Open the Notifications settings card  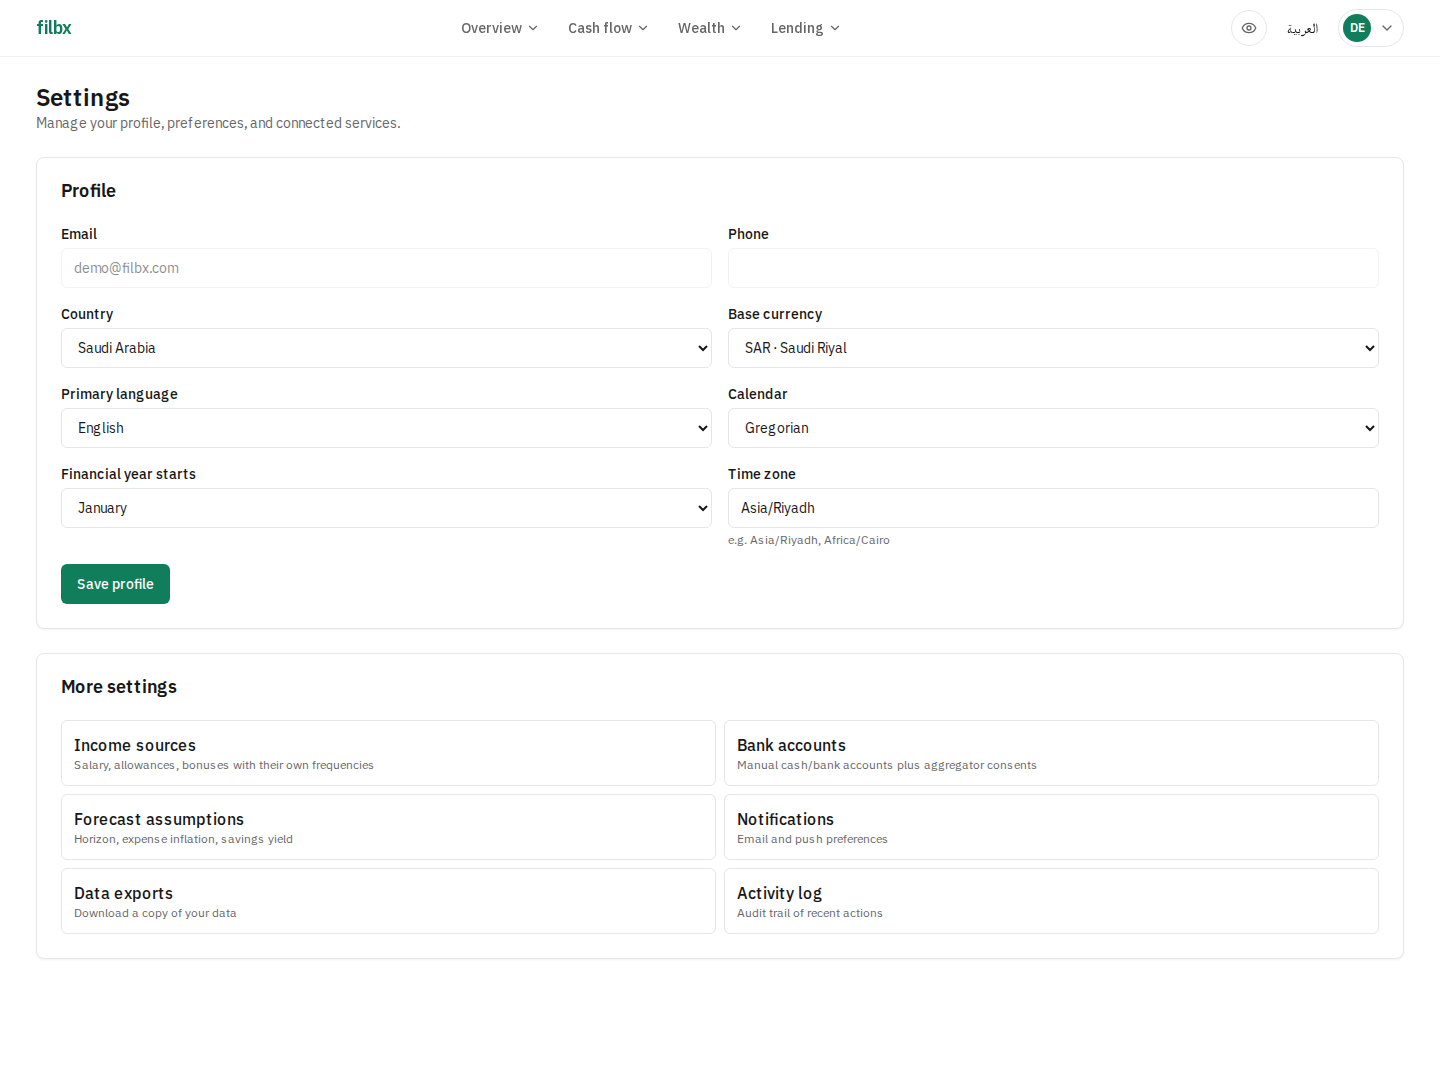1051,827
